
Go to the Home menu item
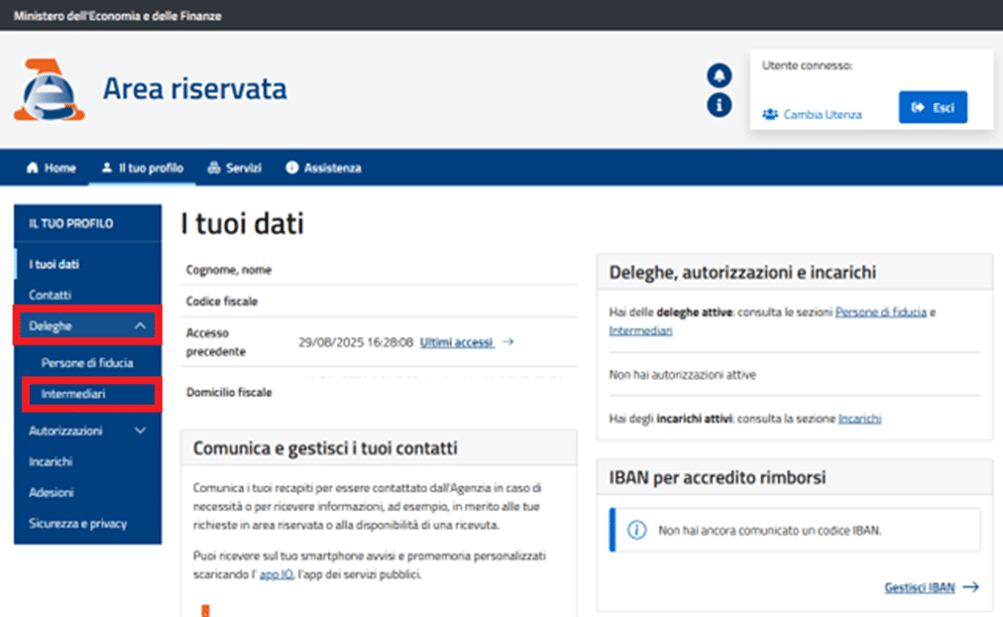point(51,168)
